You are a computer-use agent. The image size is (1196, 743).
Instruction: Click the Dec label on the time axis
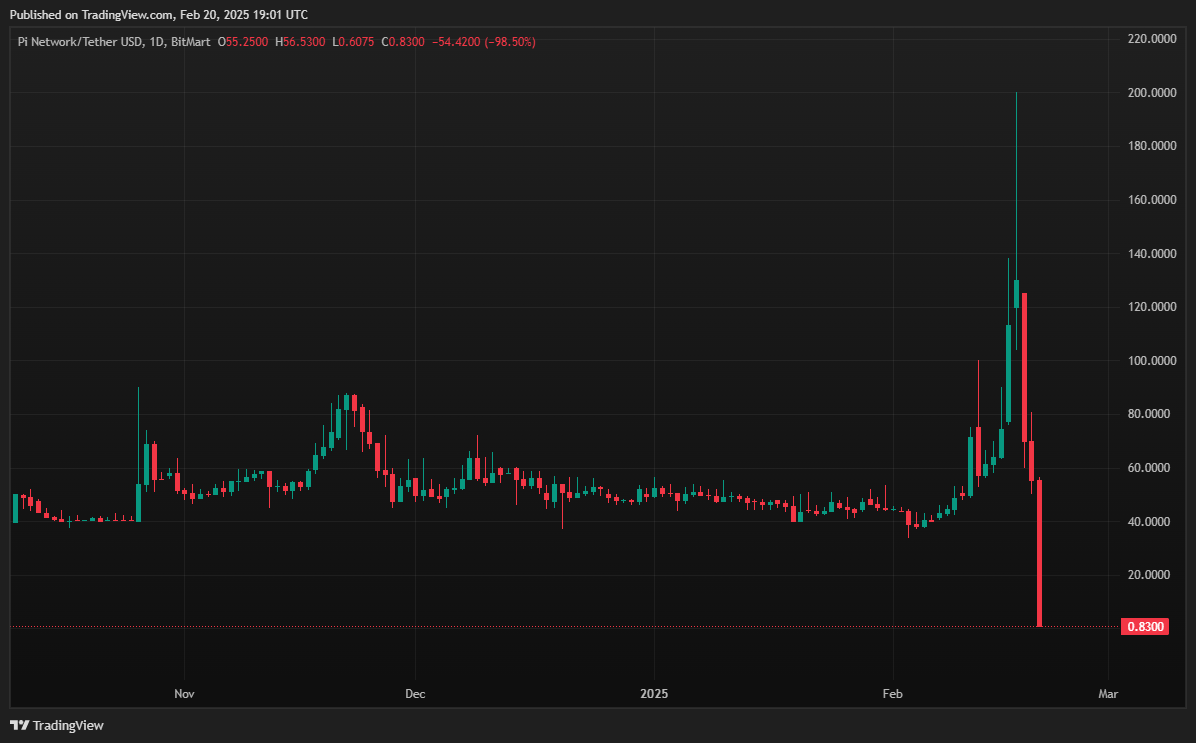coord(415,693)
